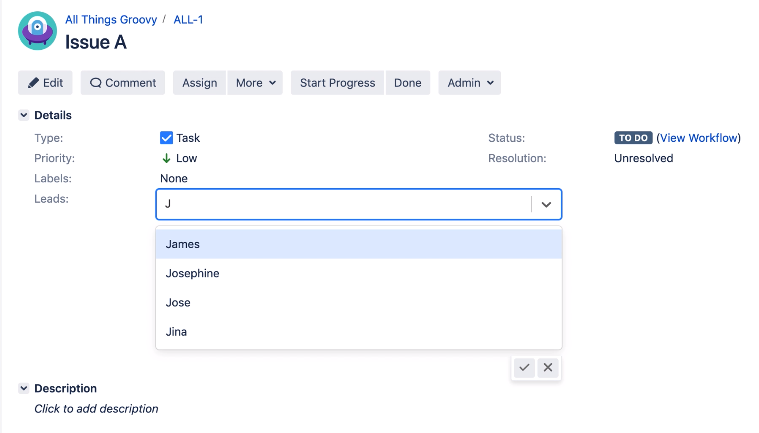The height and width of the screenshot is (433, 759).
Task: Open the More dropdown menu
Action: point(256,83)
